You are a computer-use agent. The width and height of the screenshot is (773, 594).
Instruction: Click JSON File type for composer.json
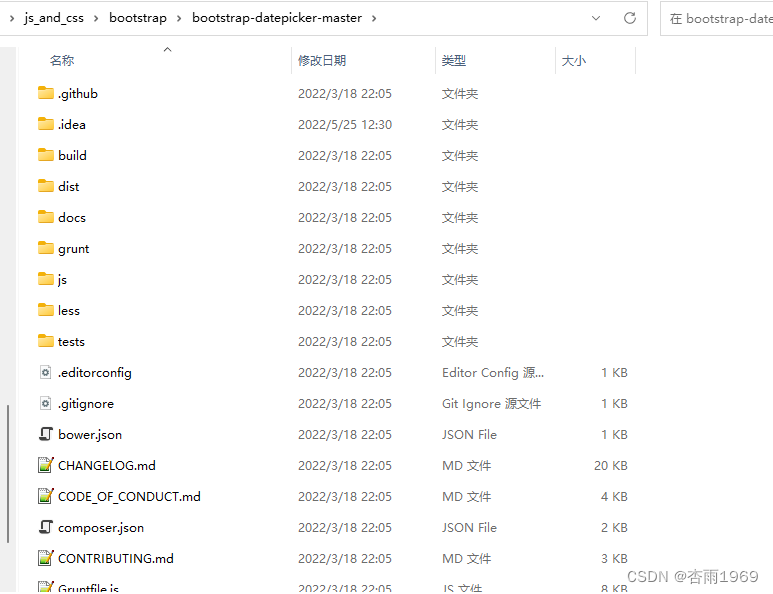tap(469, 528)
